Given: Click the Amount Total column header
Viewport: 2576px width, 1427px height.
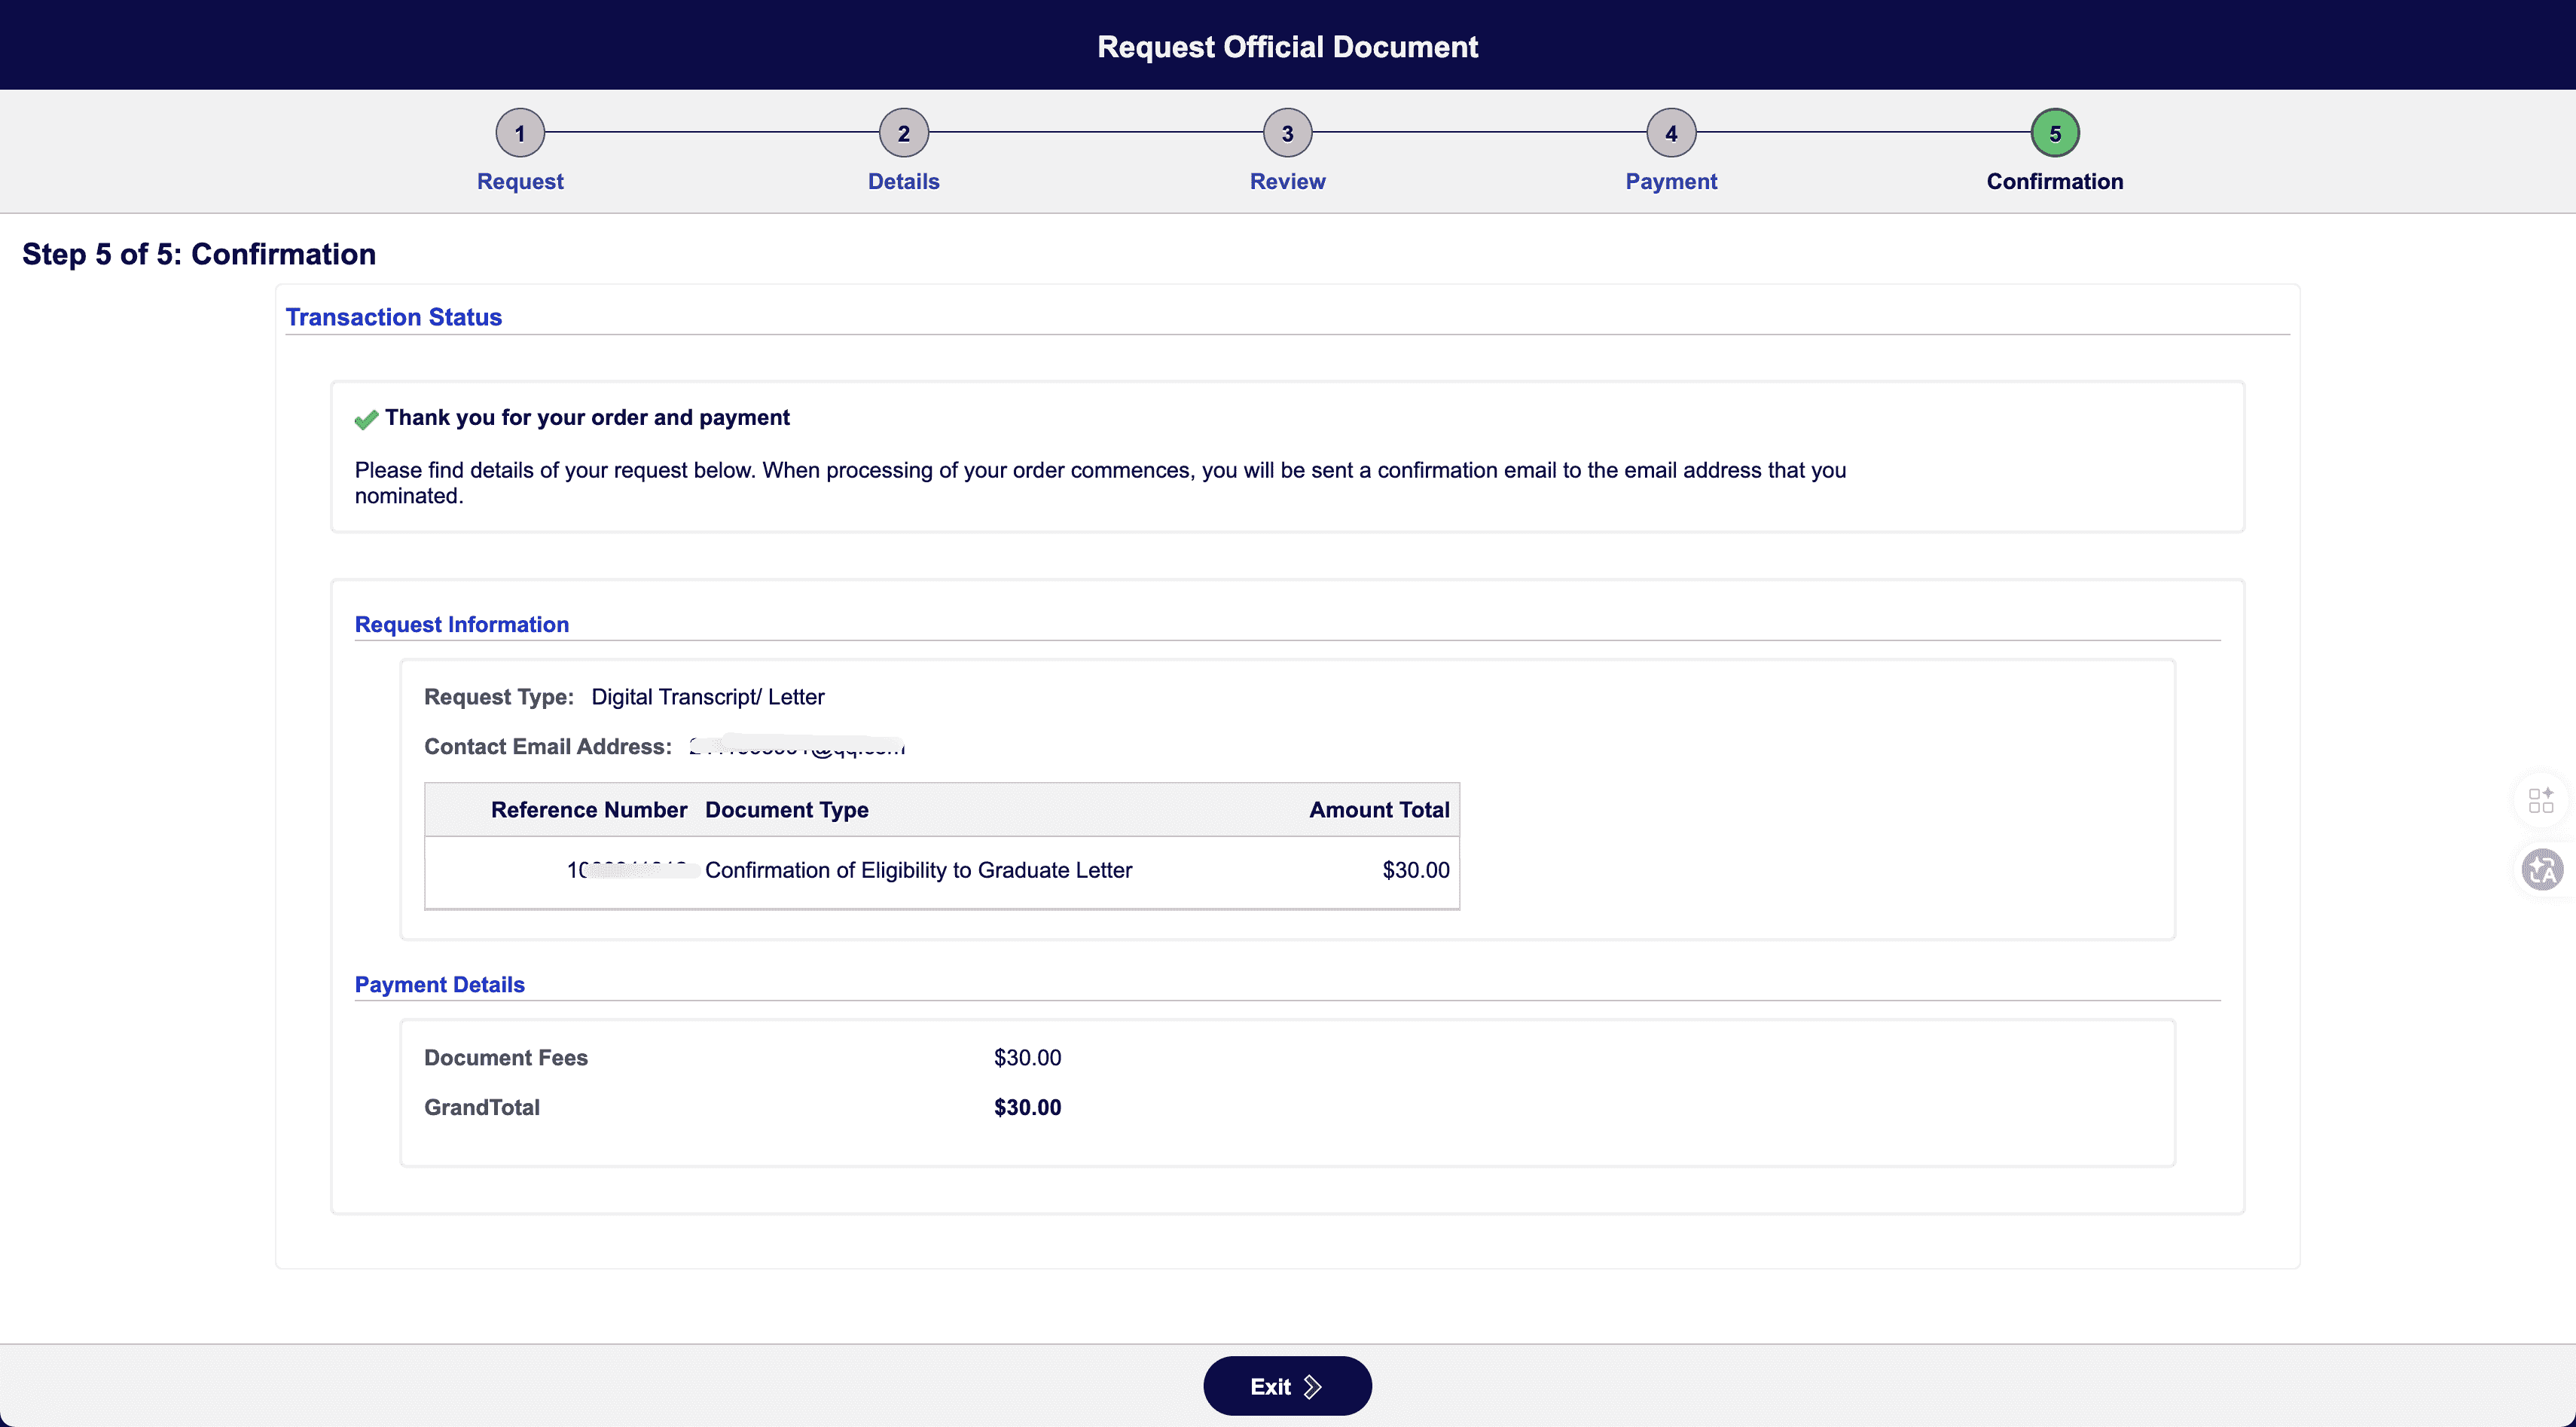Looking at the screenshot, I should coord(1379,809).
